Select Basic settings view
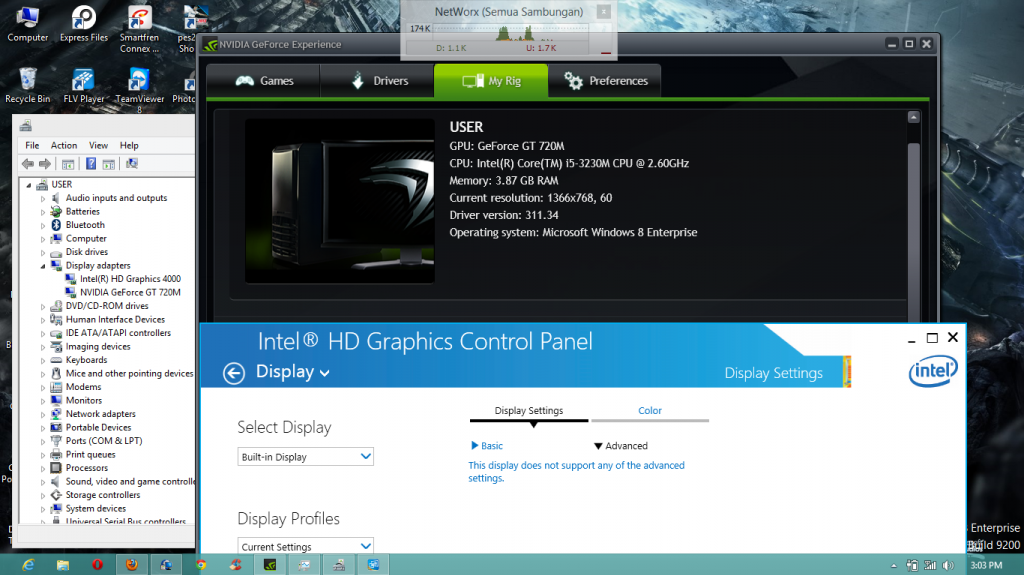This screenshot has height=575, width=1024. [x=487, y=446]
